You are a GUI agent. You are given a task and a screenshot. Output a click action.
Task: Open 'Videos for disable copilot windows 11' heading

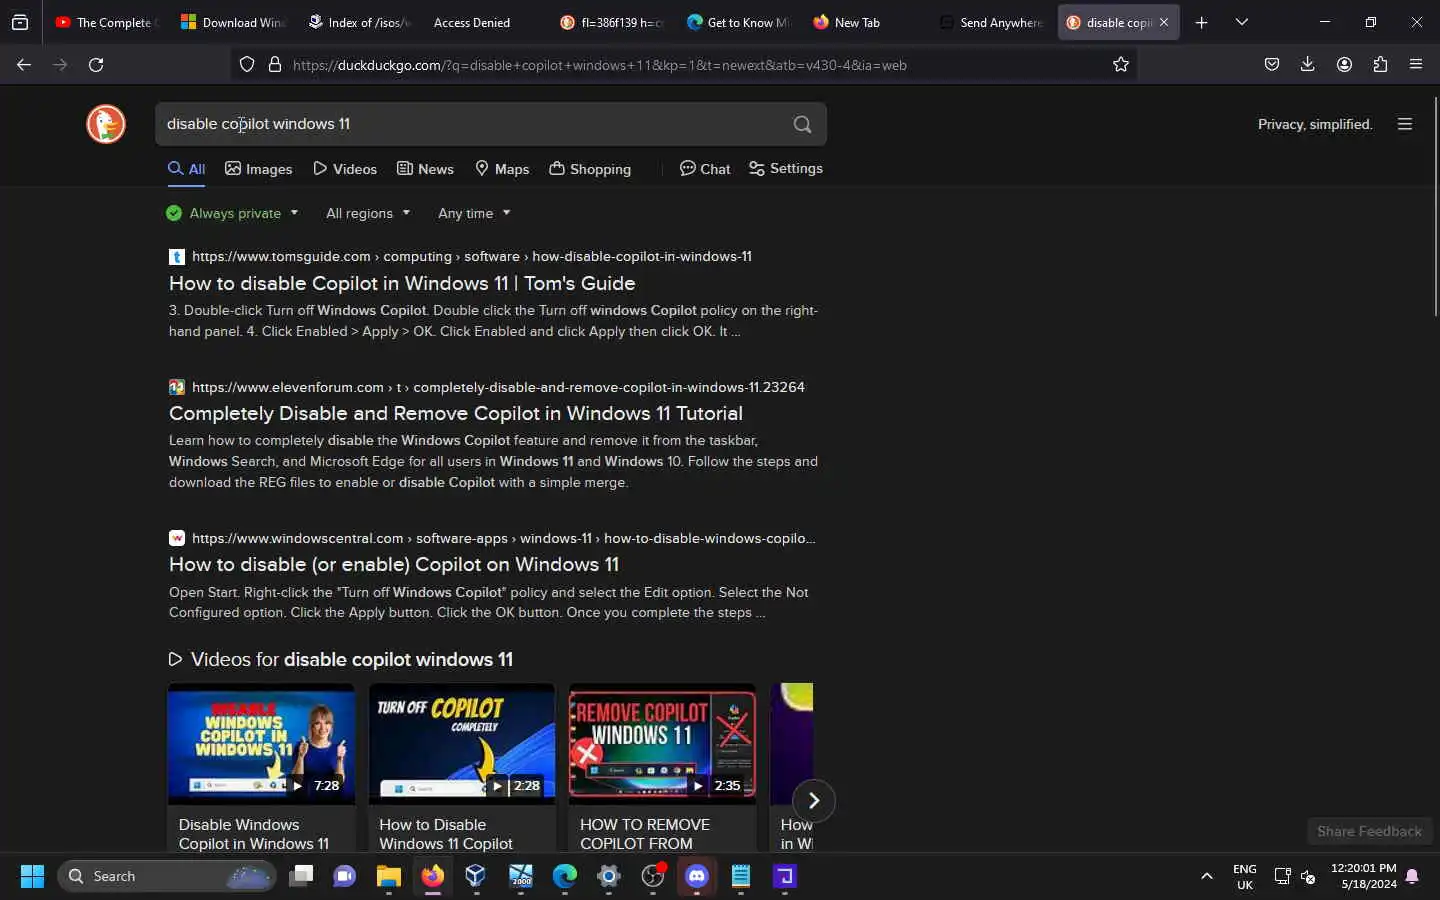pyautogui.click(x=341, y=660)
